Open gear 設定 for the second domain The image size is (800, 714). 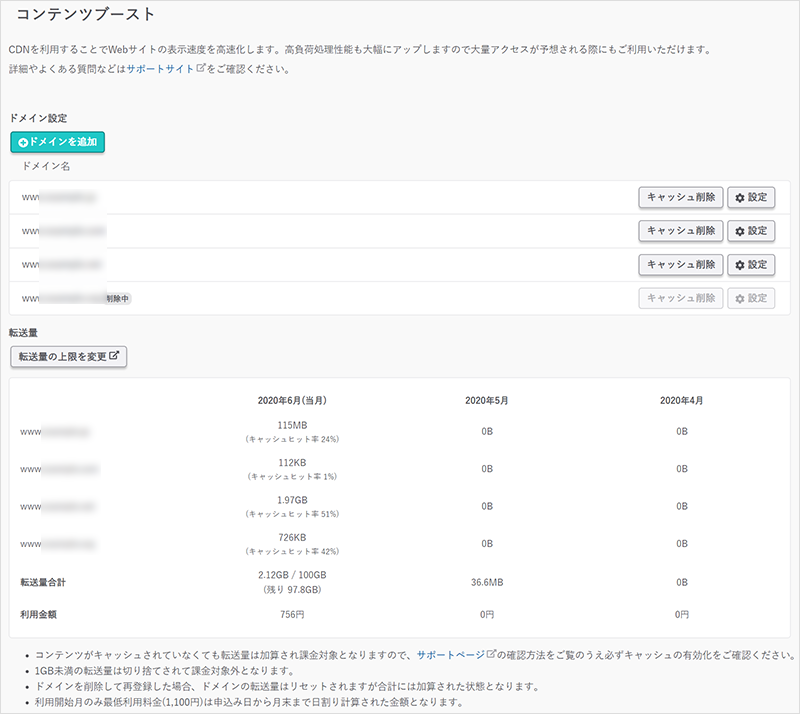[x=751, y=231]
